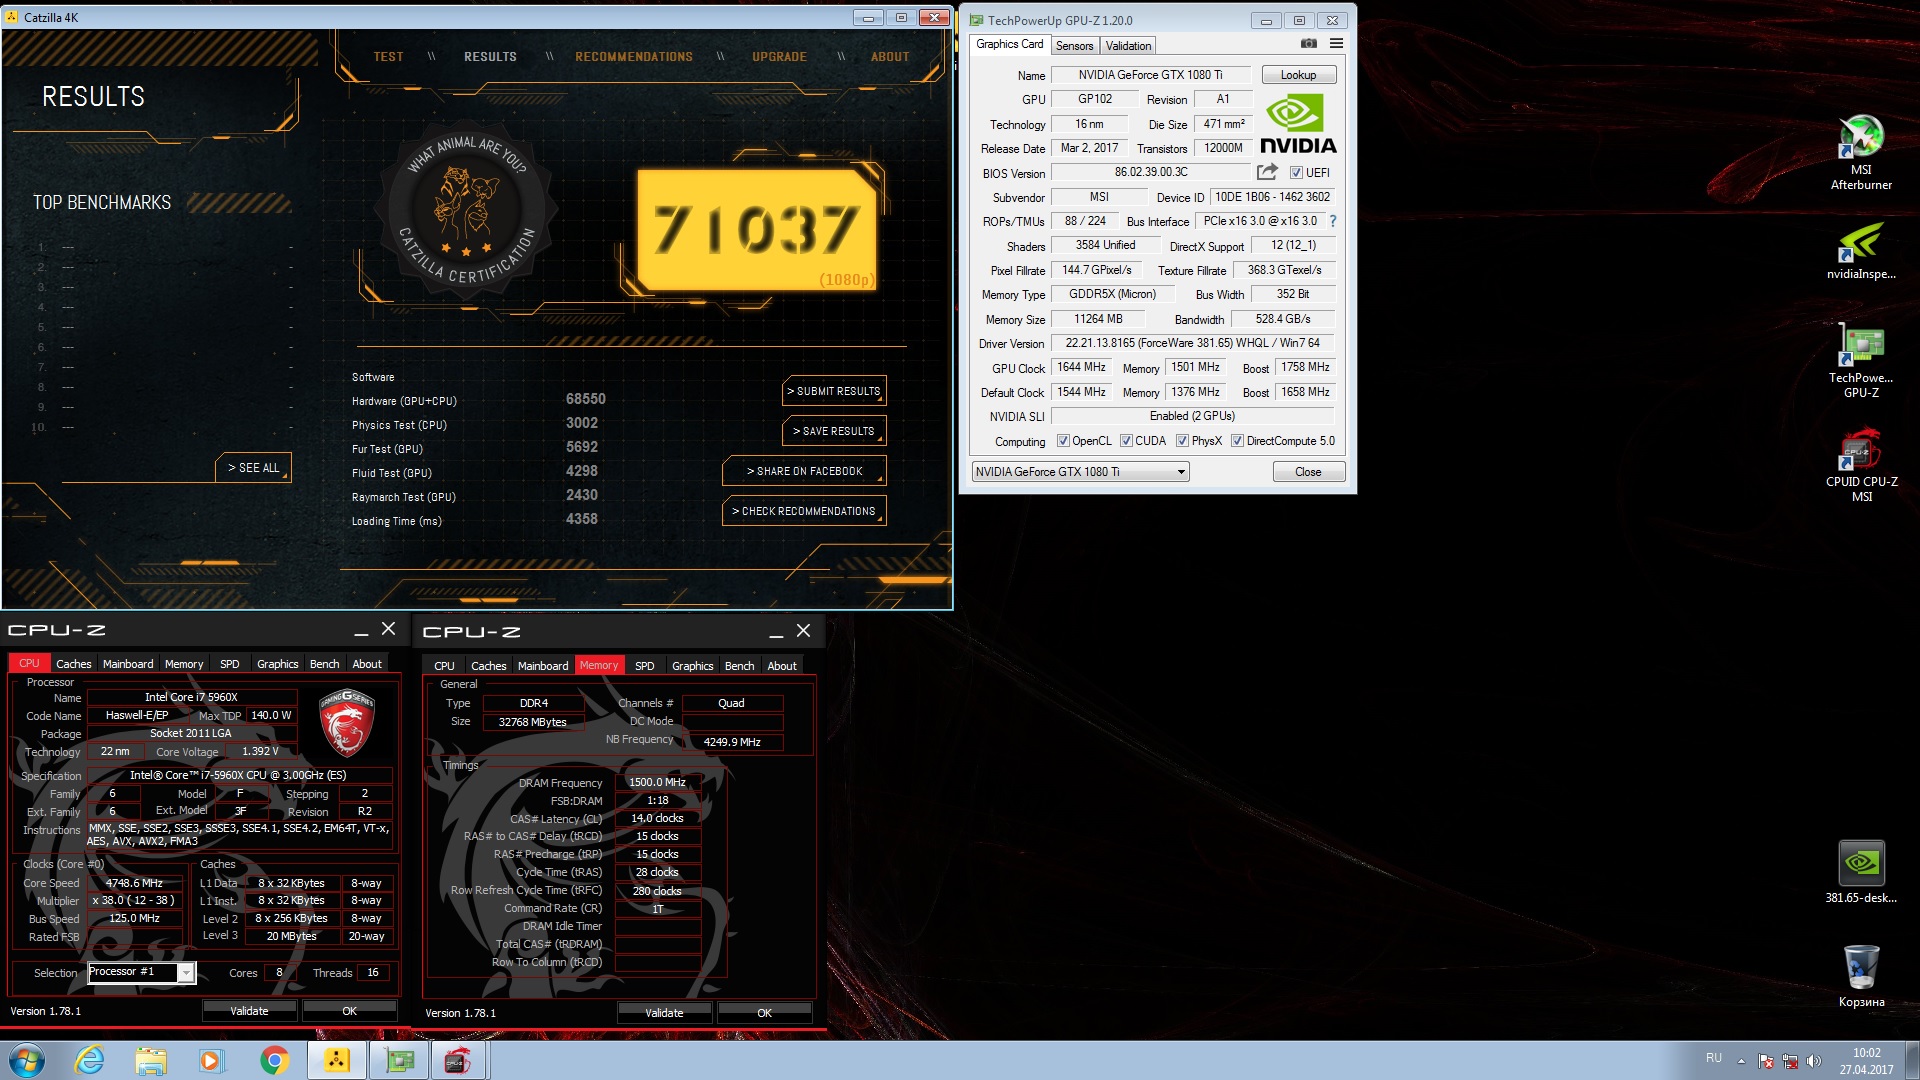
Task: Click the Close button in GPU-Z
Action: click(x=1308, y=472)
